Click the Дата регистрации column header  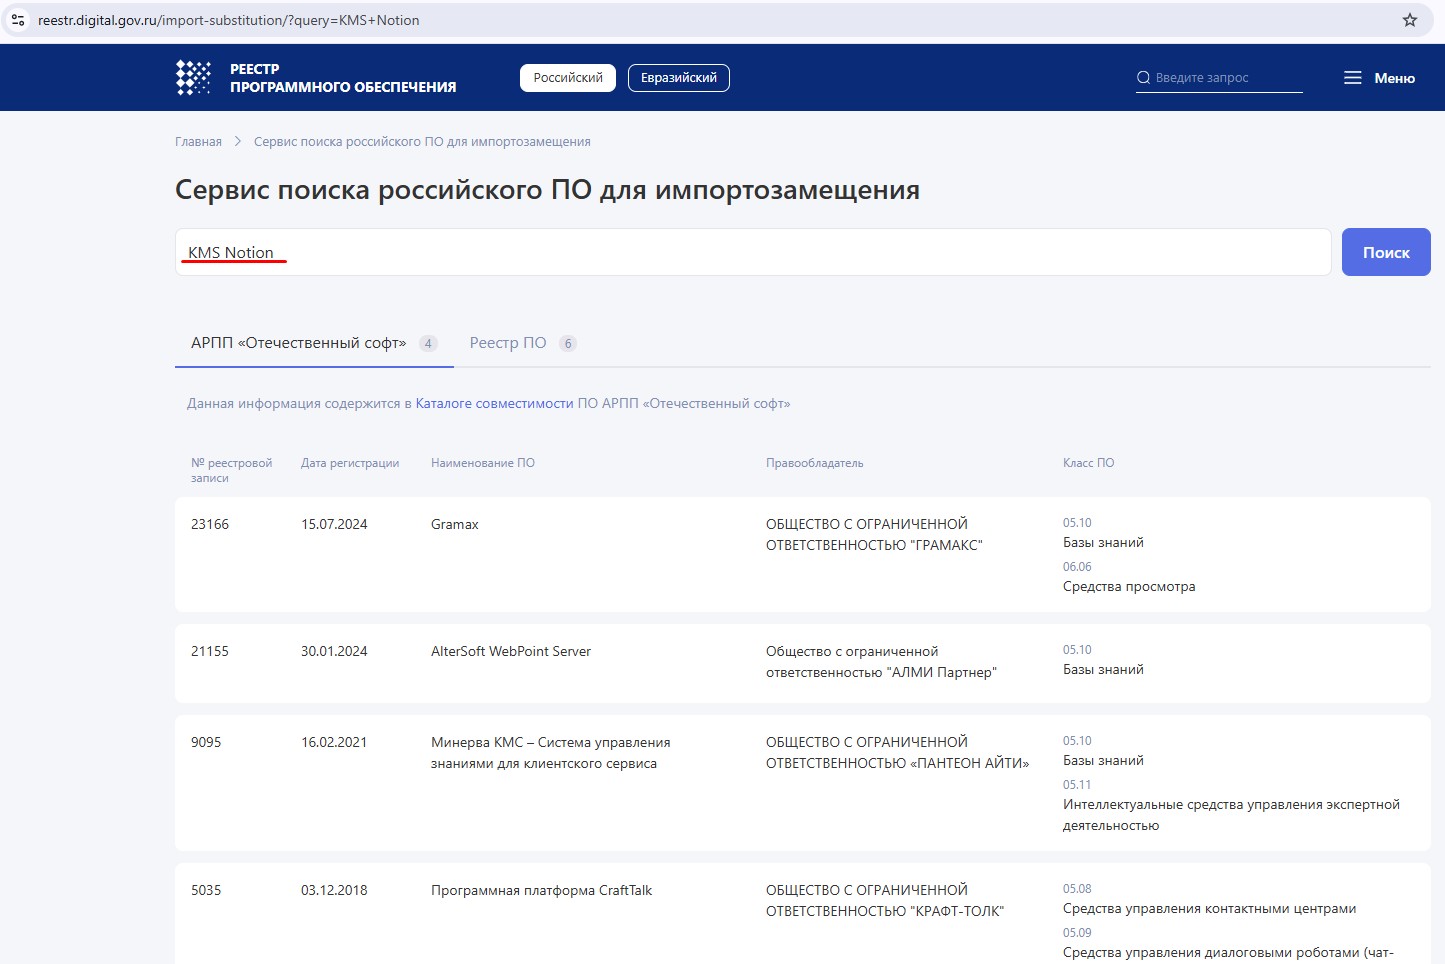[x=350, y=463]
